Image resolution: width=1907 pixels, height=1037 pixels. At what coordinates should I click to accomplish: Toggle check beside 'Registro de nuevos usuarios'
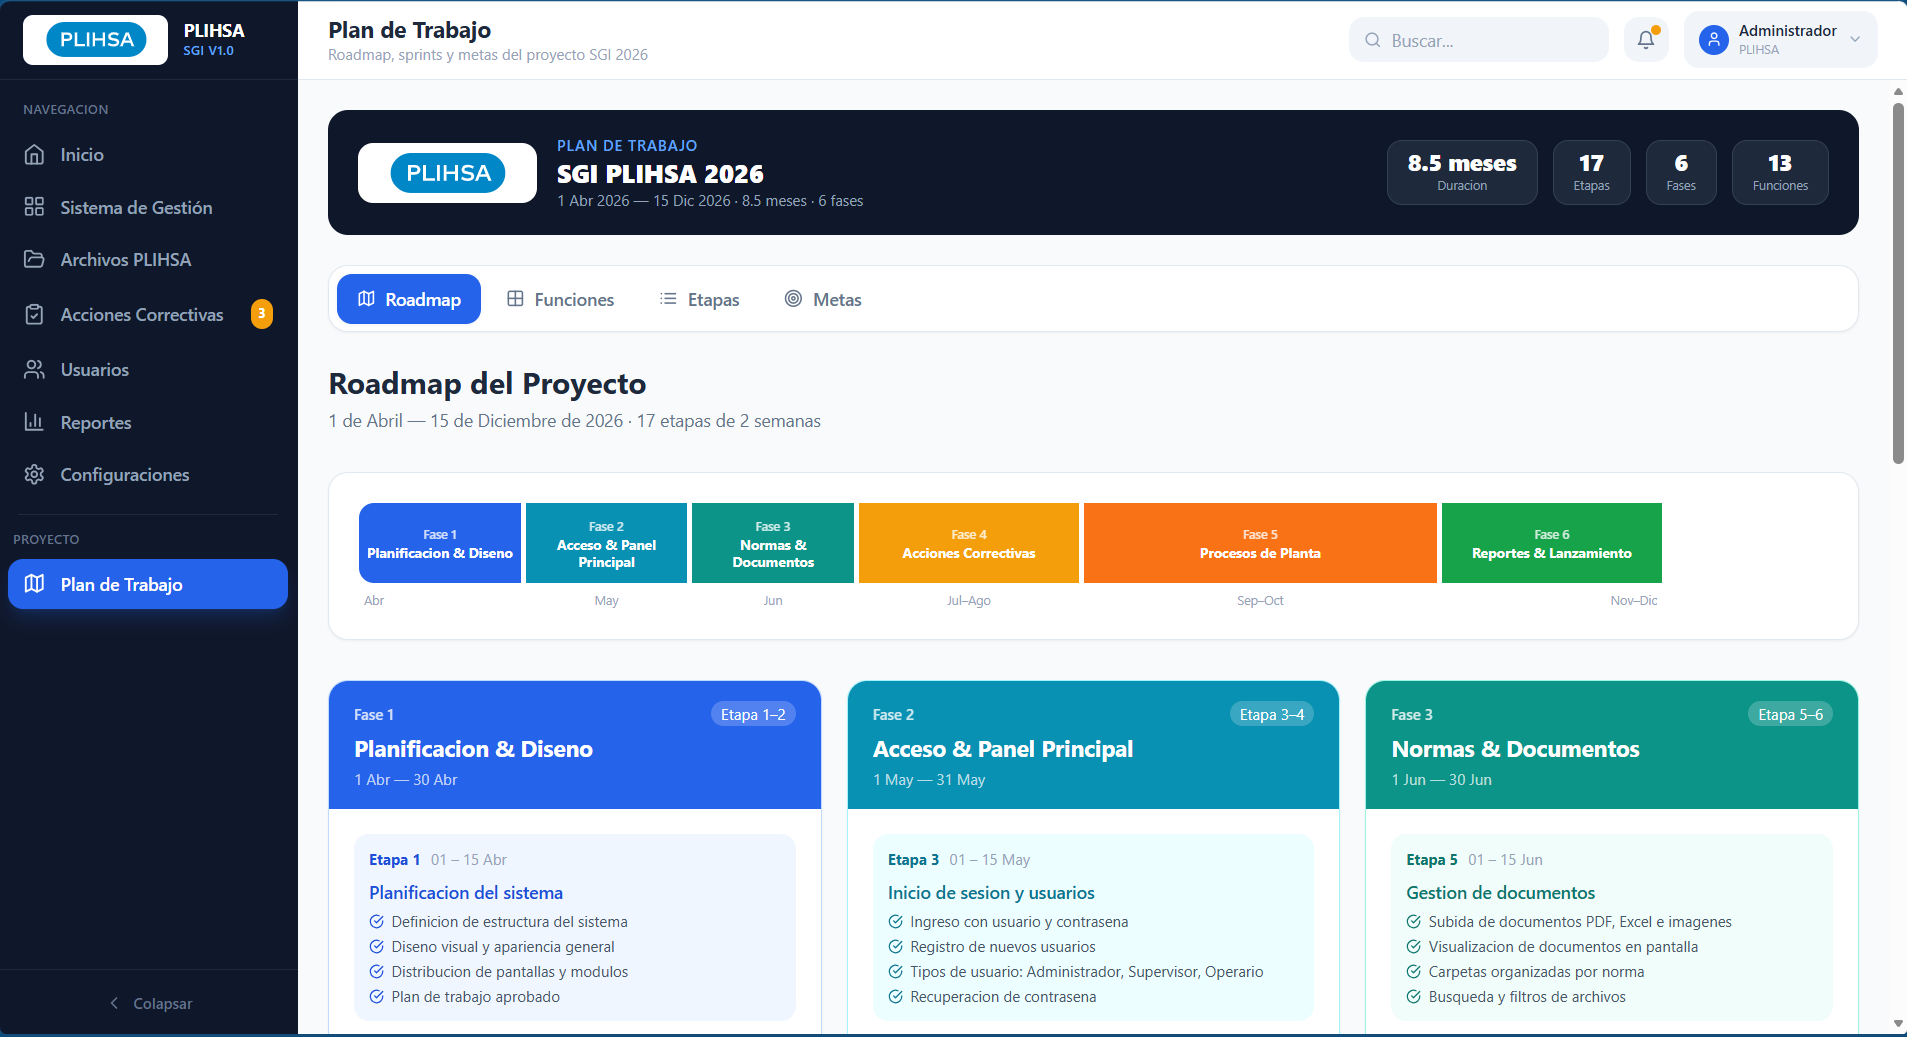[896, 947]
